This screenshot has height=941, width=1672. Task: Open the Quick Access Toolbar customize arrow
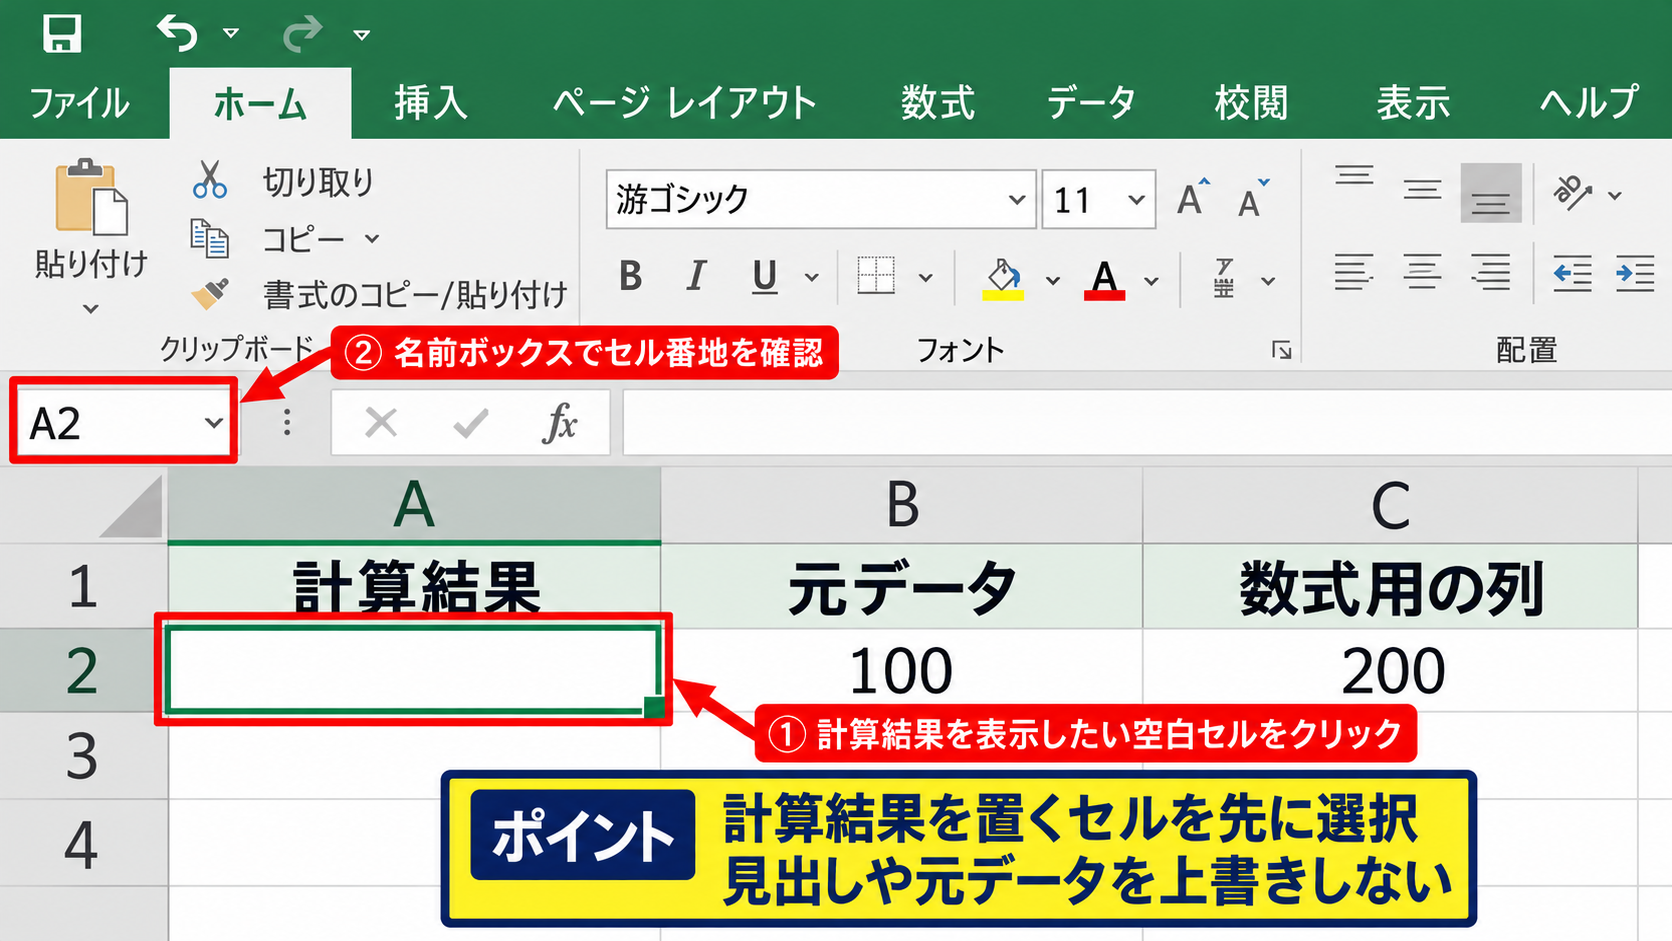[362, 35]
